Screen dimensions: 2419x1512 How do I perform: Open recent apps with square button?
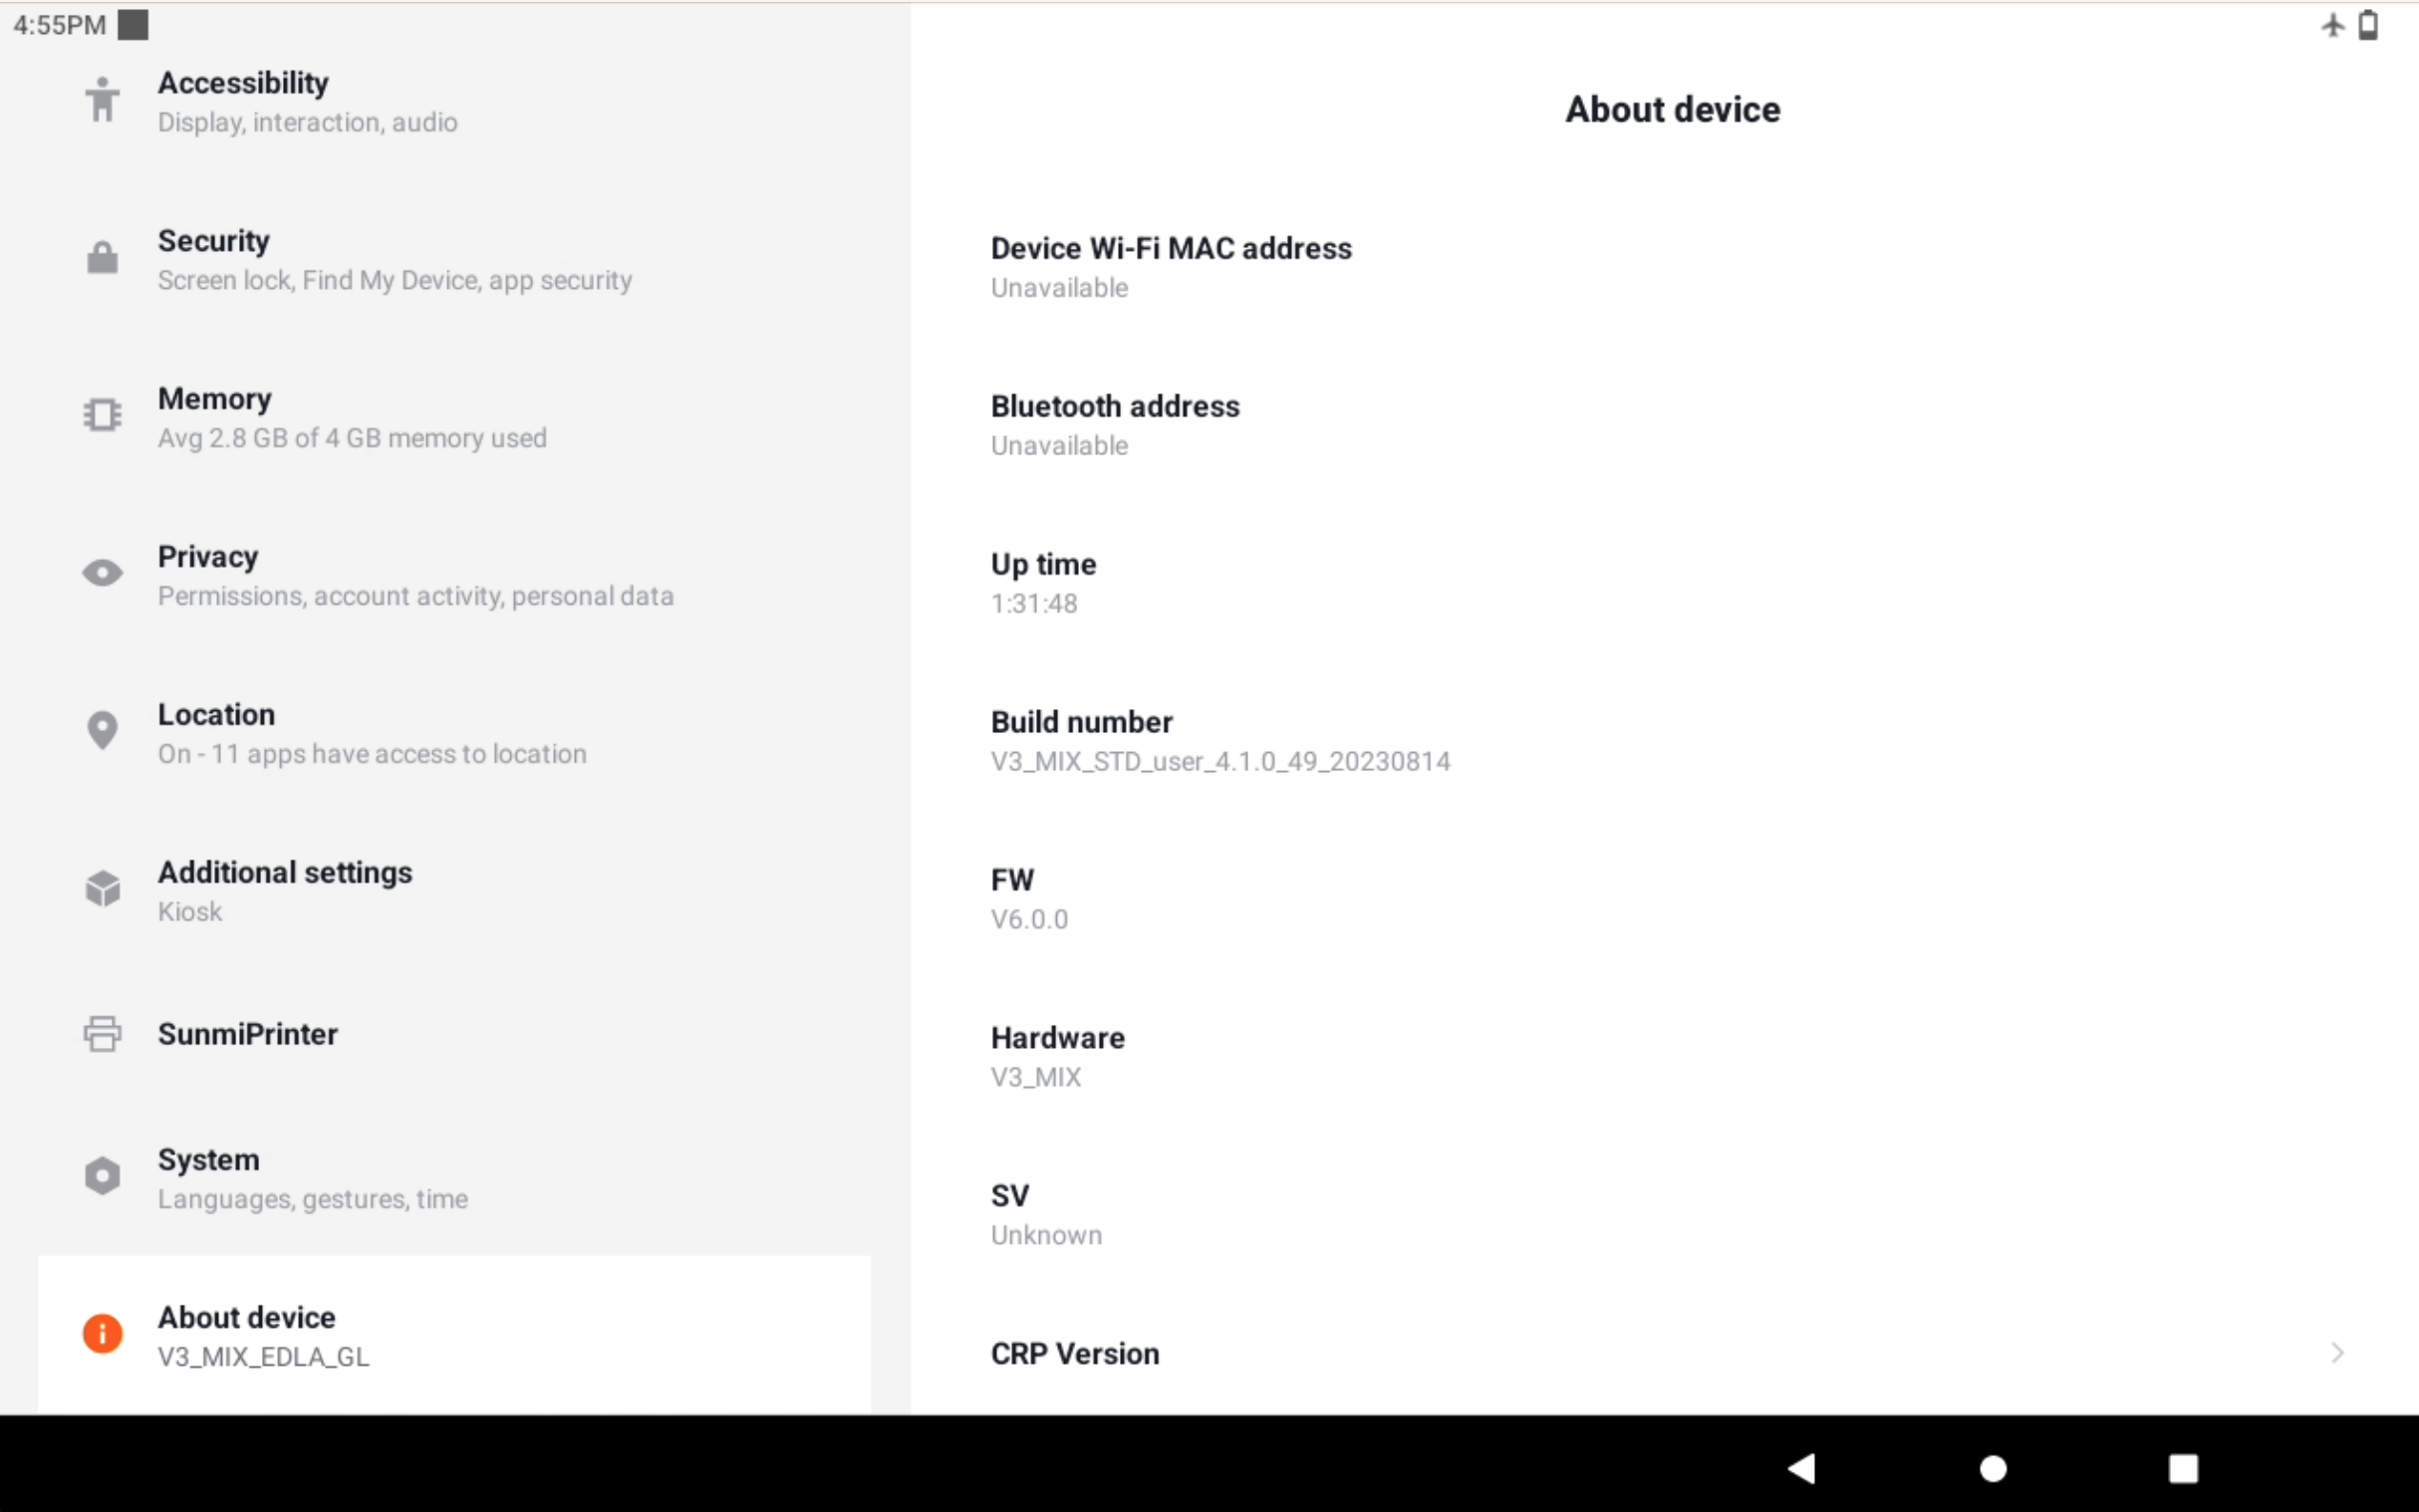[x=2183, y=1468]
